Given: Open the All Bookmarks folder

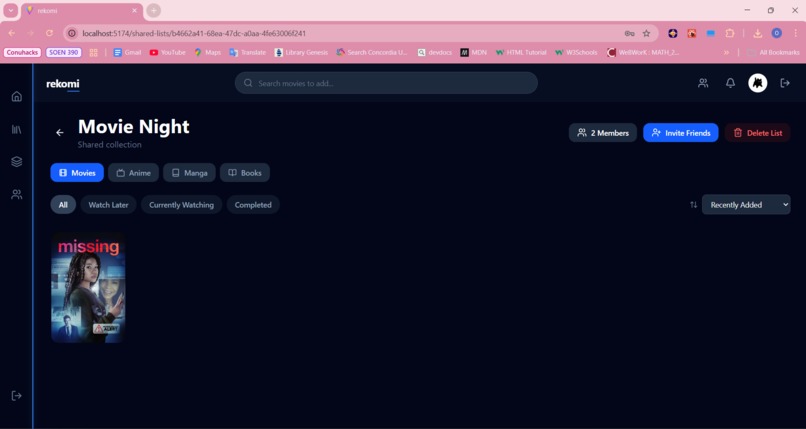Looking at the screenshot, I should tap(774, 52).
